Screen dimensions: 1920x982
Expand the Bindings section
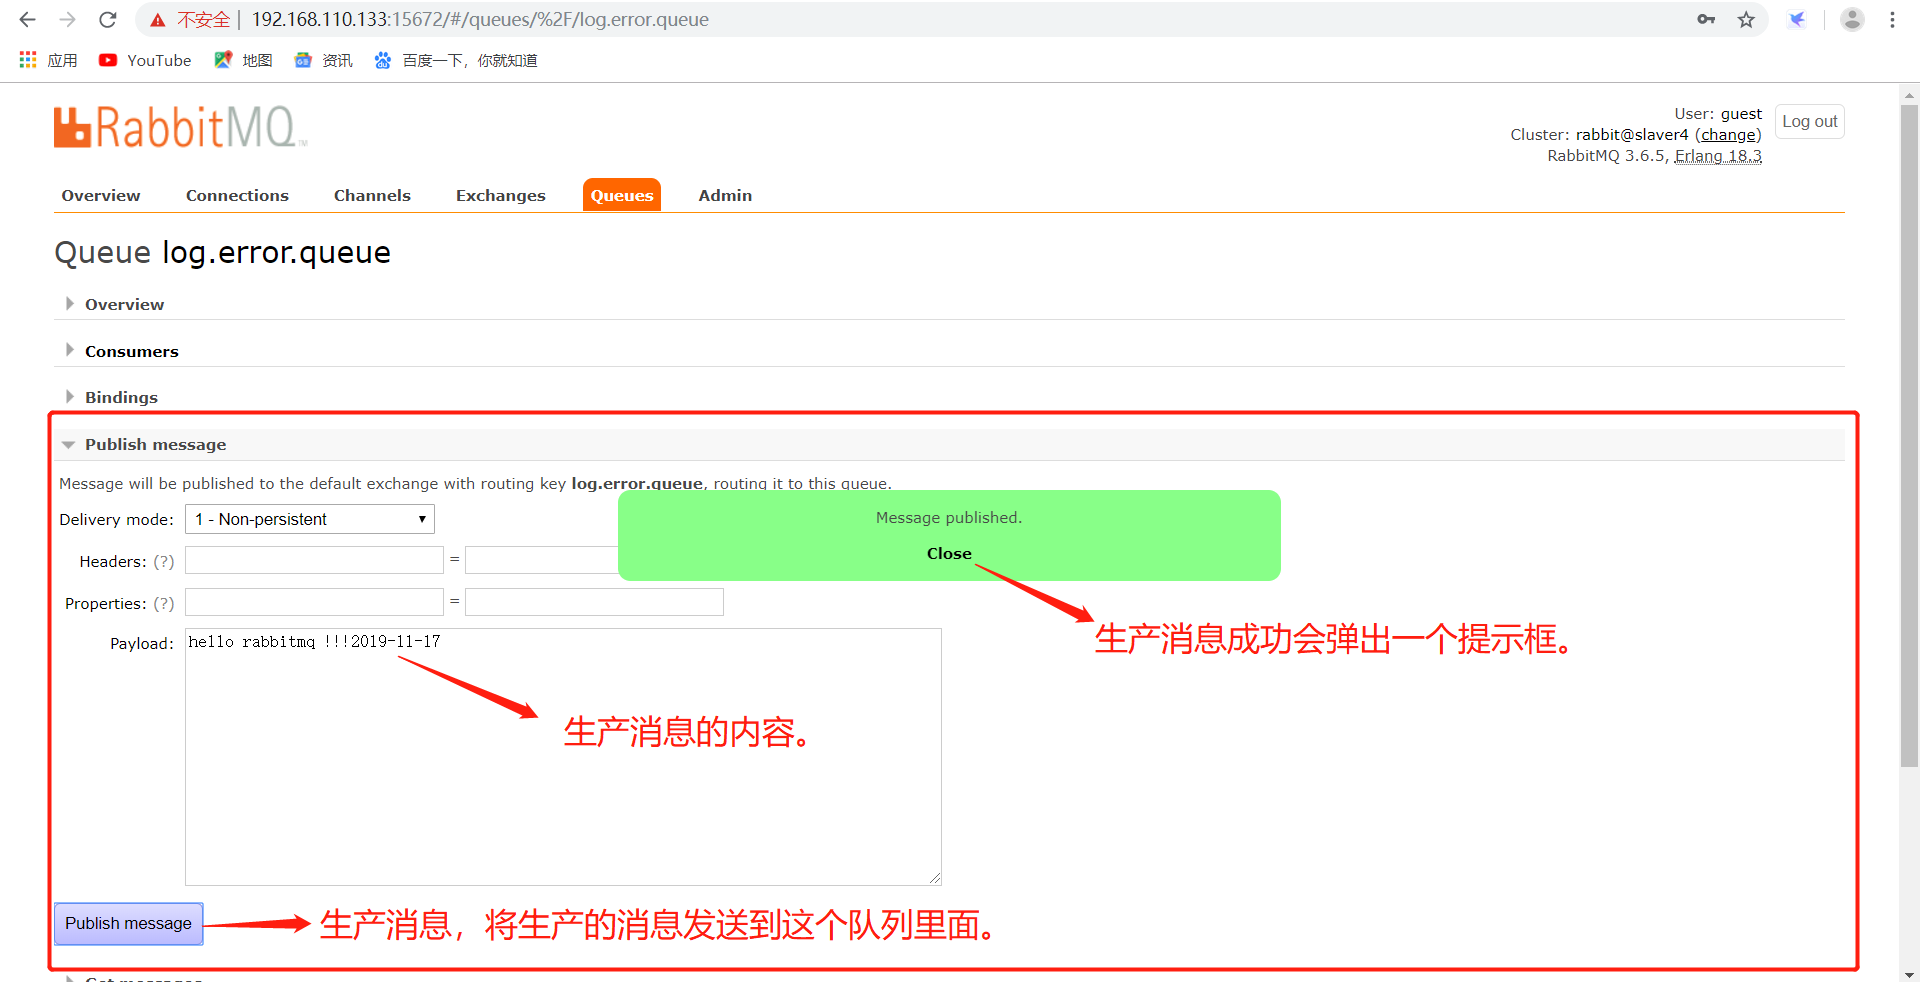[121, 397]
